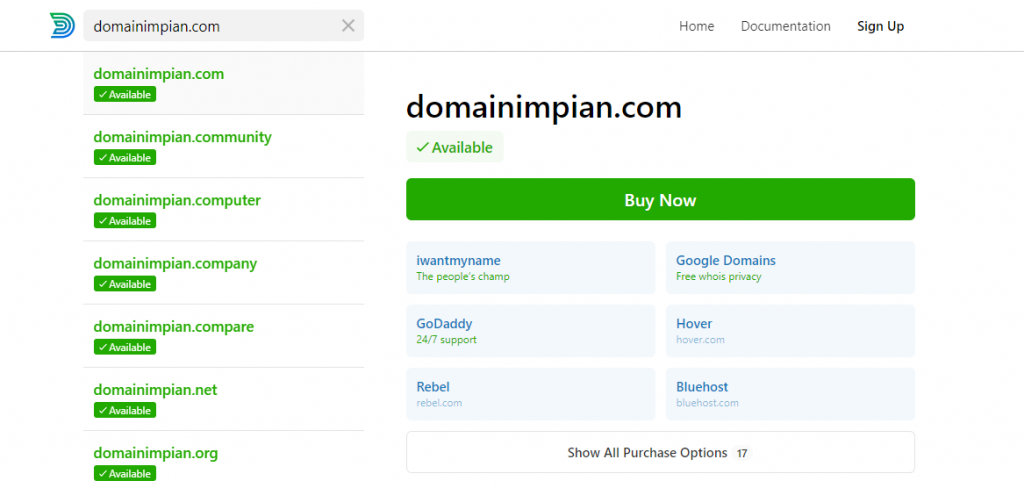Select domainimpian.org result
Viewport: 1024px width, 488px height.
pyautogui.click(x=223, y=459)
